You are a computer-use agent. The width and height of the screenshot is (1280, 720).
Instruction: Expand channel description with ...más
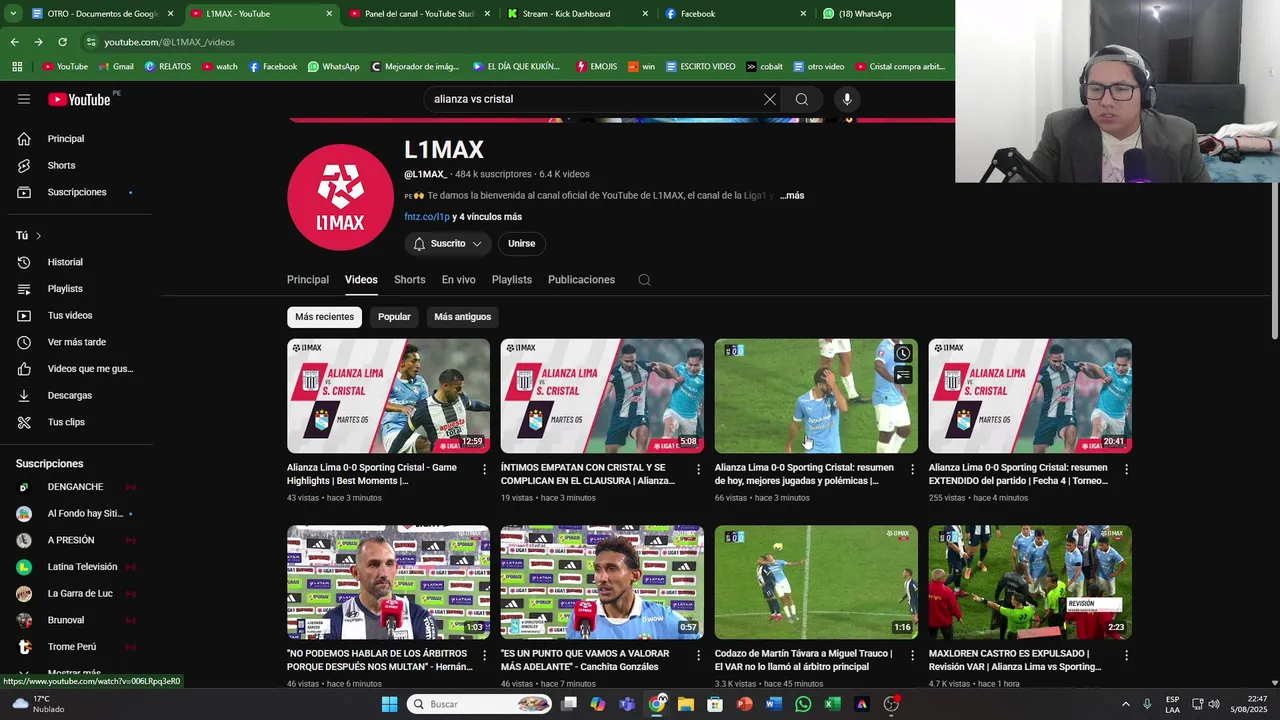(x=792, y=196)
